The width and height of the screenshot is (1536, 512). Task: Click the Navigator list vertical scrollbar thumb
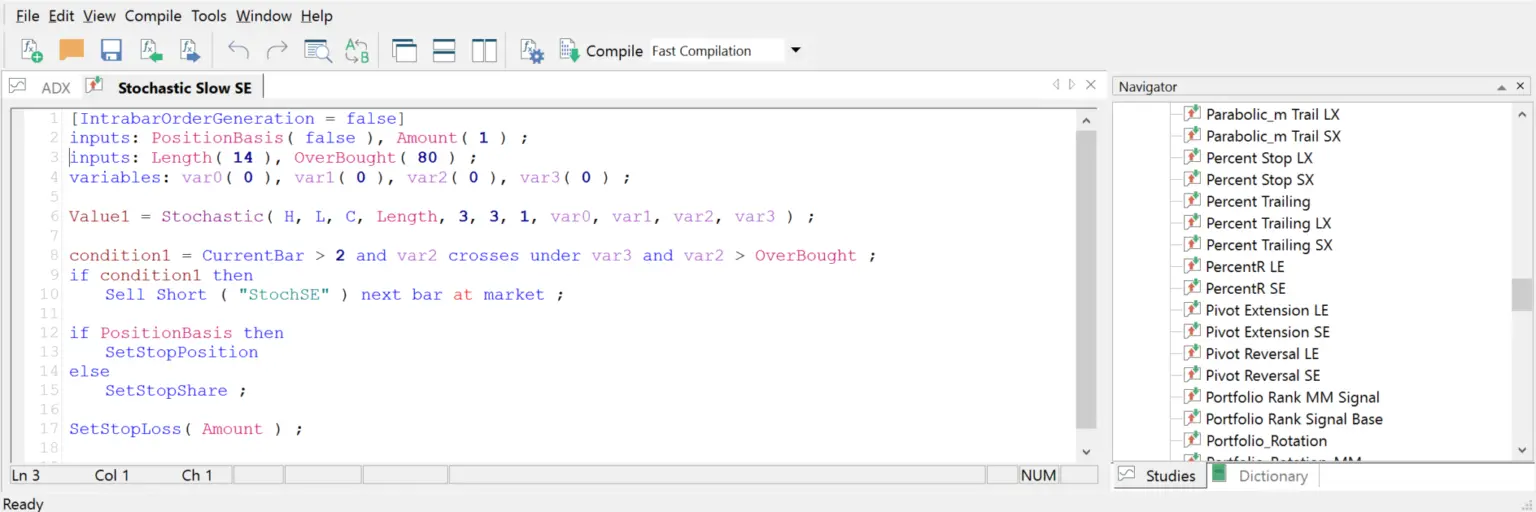tap(1521, 295)
